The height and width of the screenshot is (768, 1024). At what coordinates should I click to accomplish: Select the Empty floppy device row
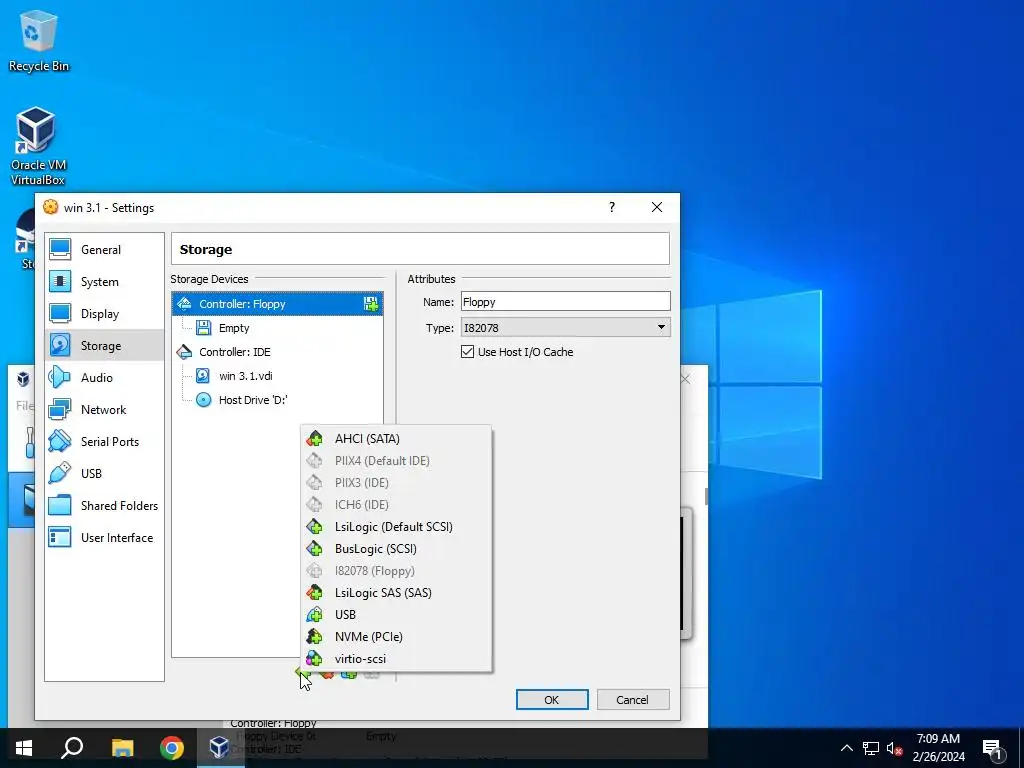click(277, 328)
